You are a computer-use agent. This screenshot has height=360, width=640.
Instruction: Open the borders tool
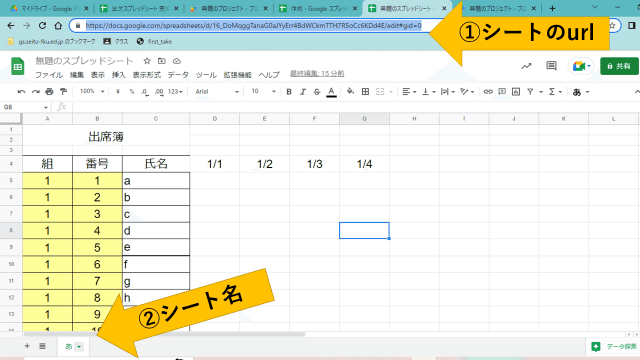(x=365, y=92)
